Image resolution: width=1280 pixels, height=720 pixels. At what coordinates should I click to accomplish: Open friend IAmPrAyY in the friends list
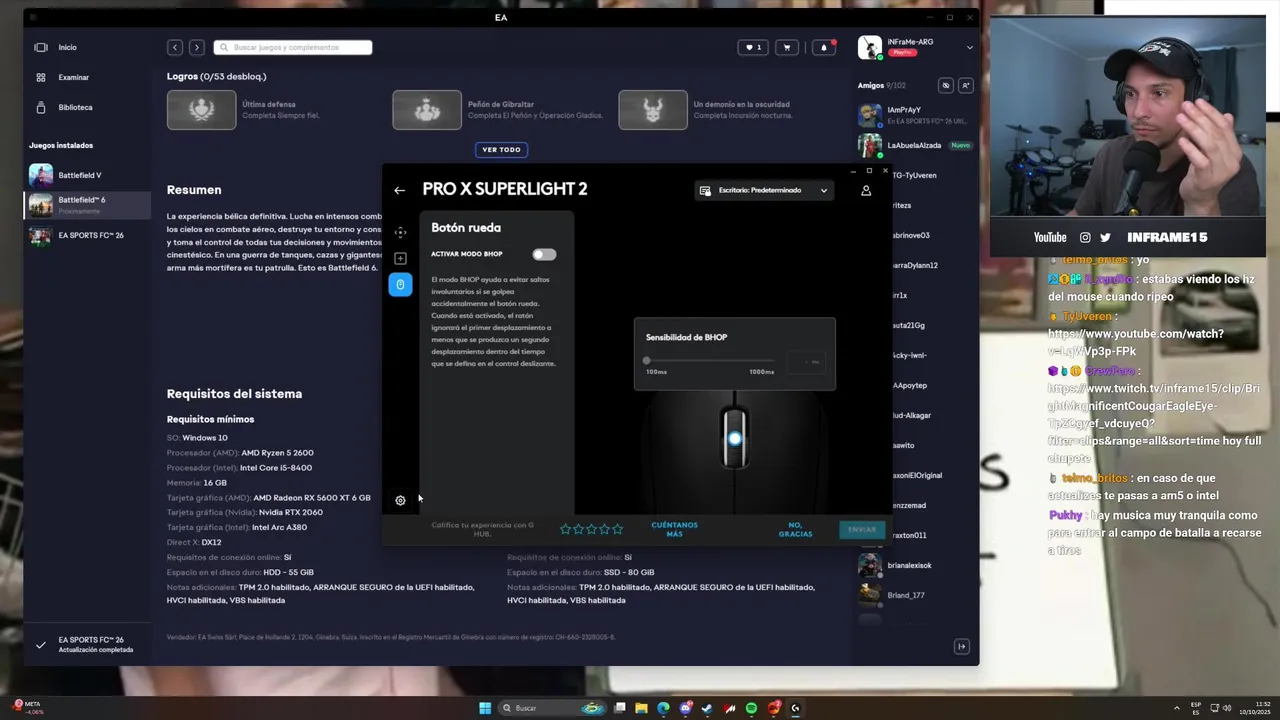pyautogui.click(x=915, y=115)
